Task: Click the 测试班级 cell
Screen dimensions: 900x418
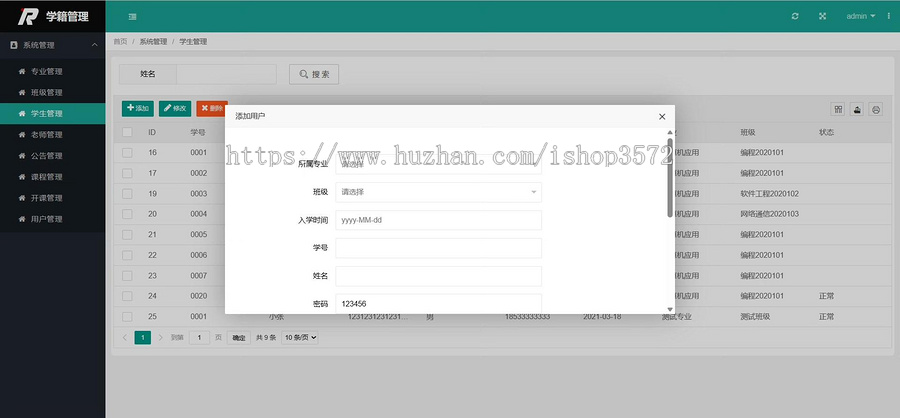Action: [755, 316]
